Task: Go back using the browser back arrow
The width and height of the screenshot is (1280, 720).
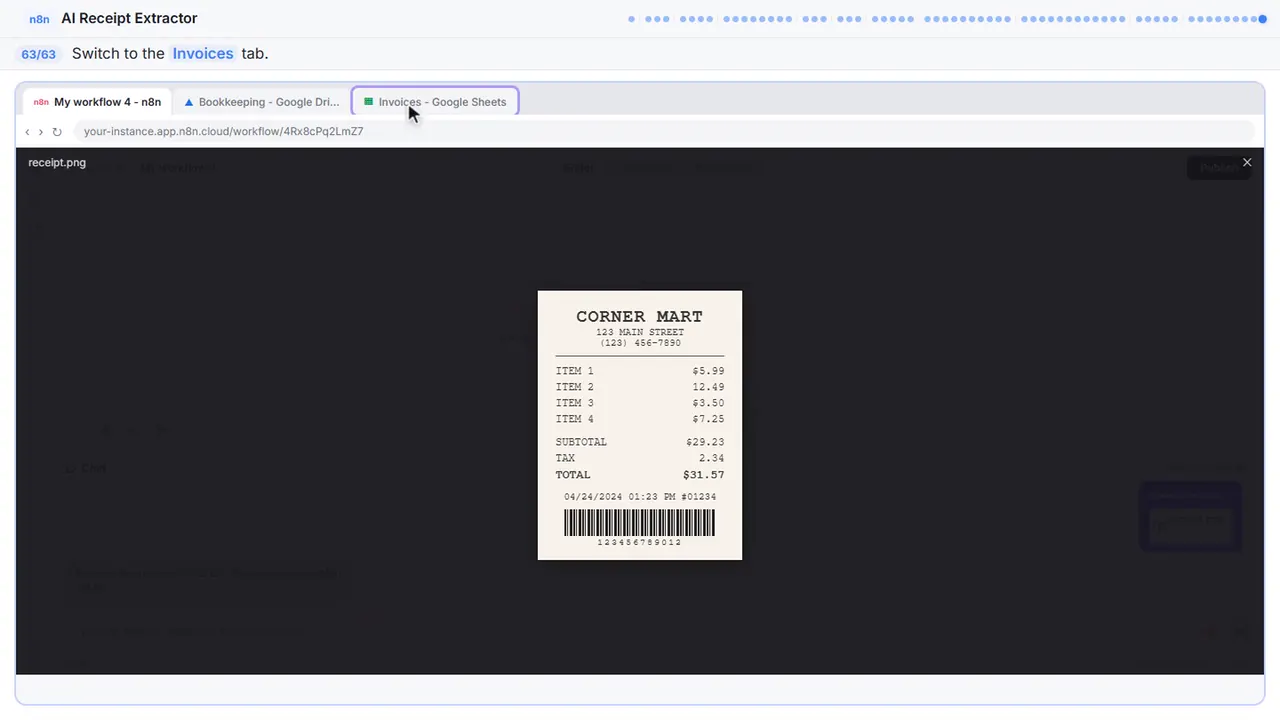Action: click(x=27, y=132)
